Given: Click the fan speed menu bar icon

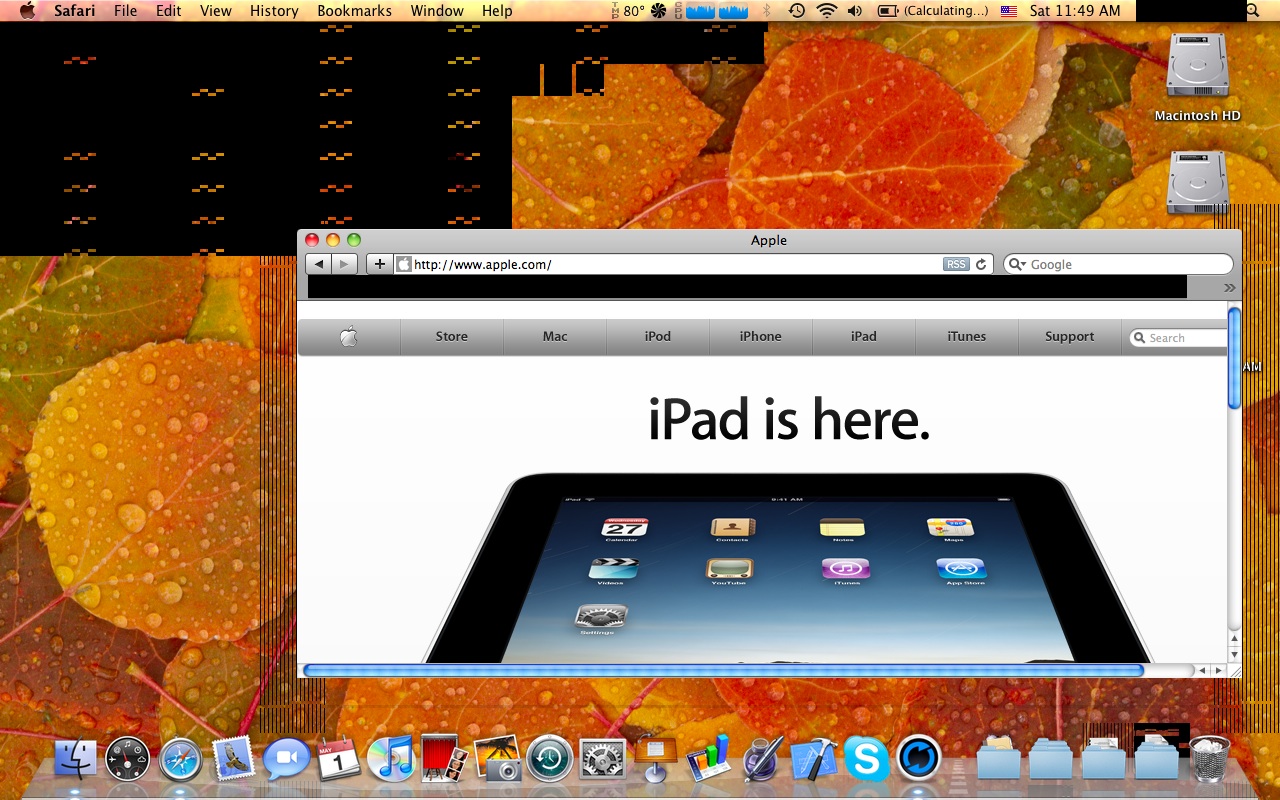Looking at the screenshot, I should [658, 11].
